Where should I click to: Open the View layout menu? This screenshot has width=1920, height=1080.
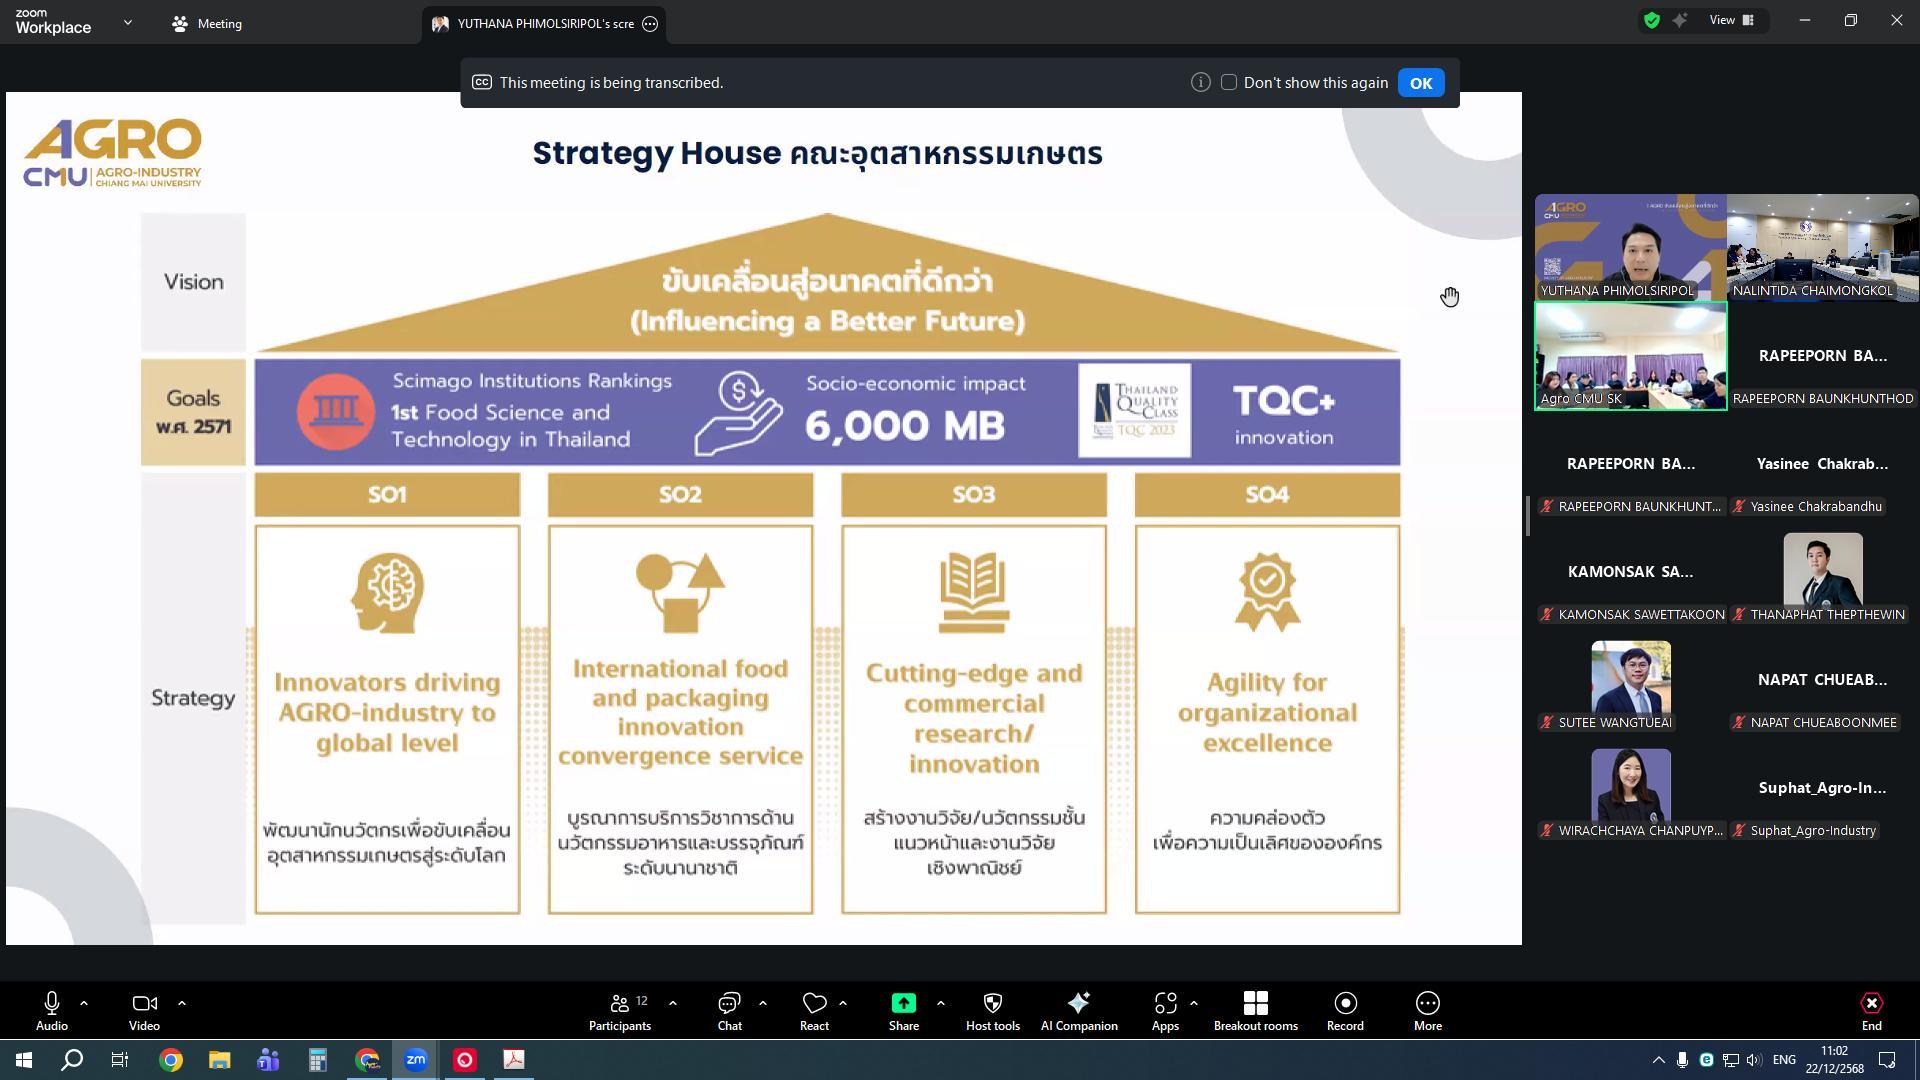click(1732, 21)
